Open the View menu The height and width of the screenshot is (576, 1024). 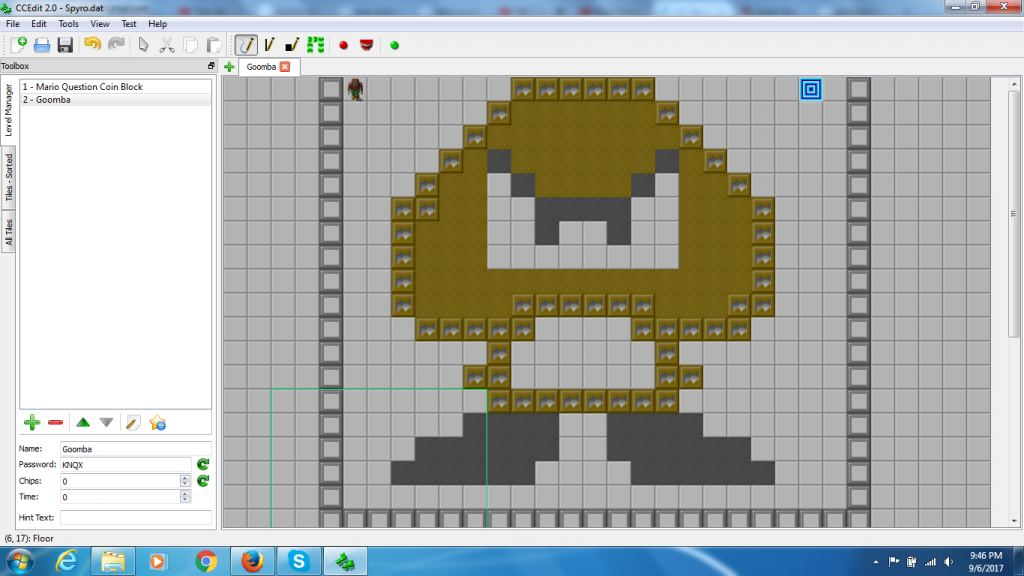(99, 24)
